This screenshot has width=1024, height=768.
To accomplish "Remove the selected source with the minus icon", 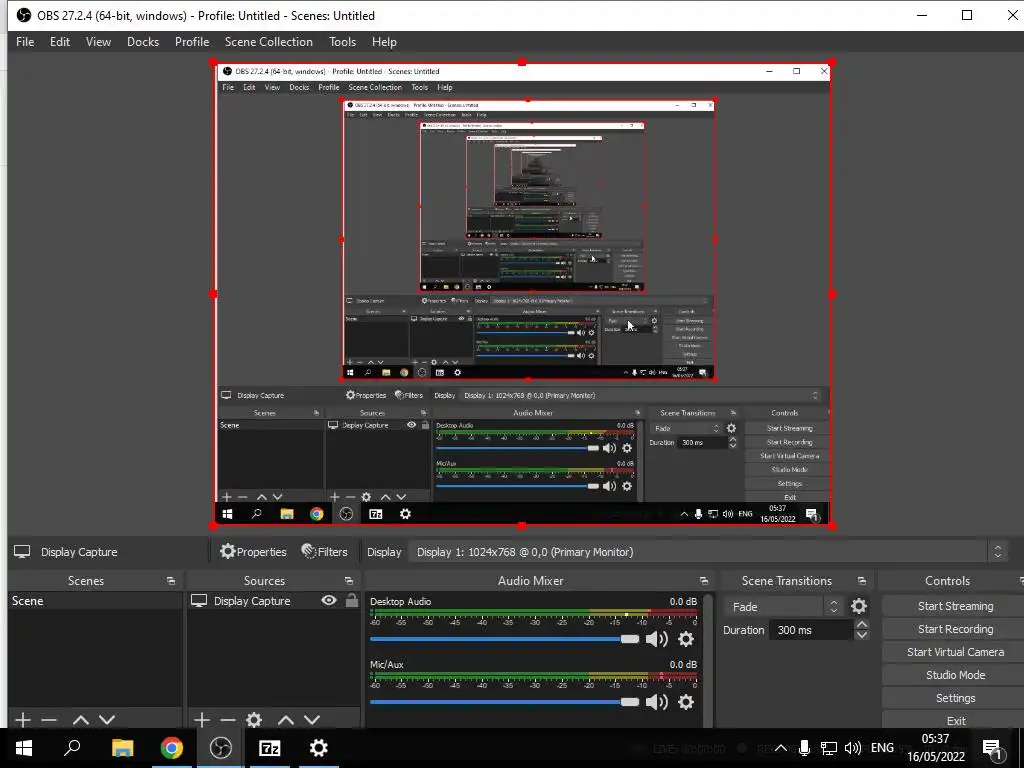I will tap(227, 720).
